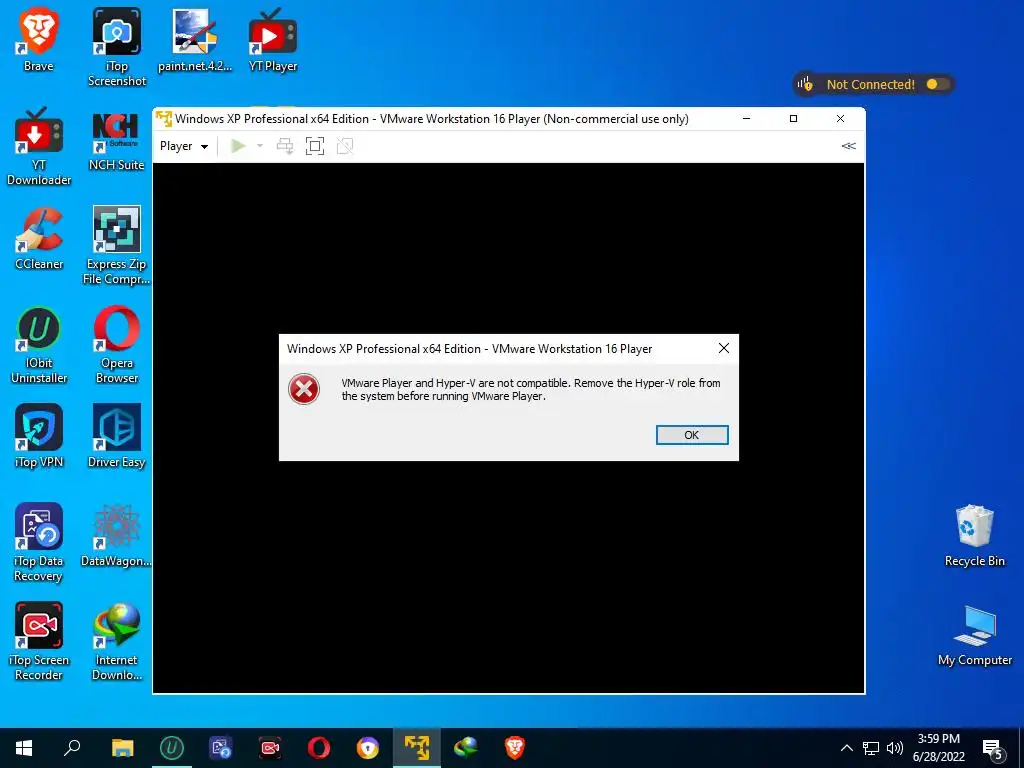Select iTop VPN desktop icon

(39, 436)
